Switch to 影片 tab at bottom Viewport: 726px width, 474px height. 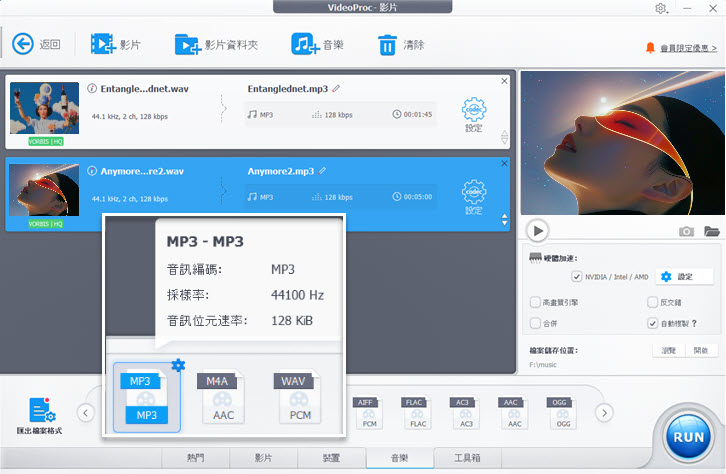(263, 458)
